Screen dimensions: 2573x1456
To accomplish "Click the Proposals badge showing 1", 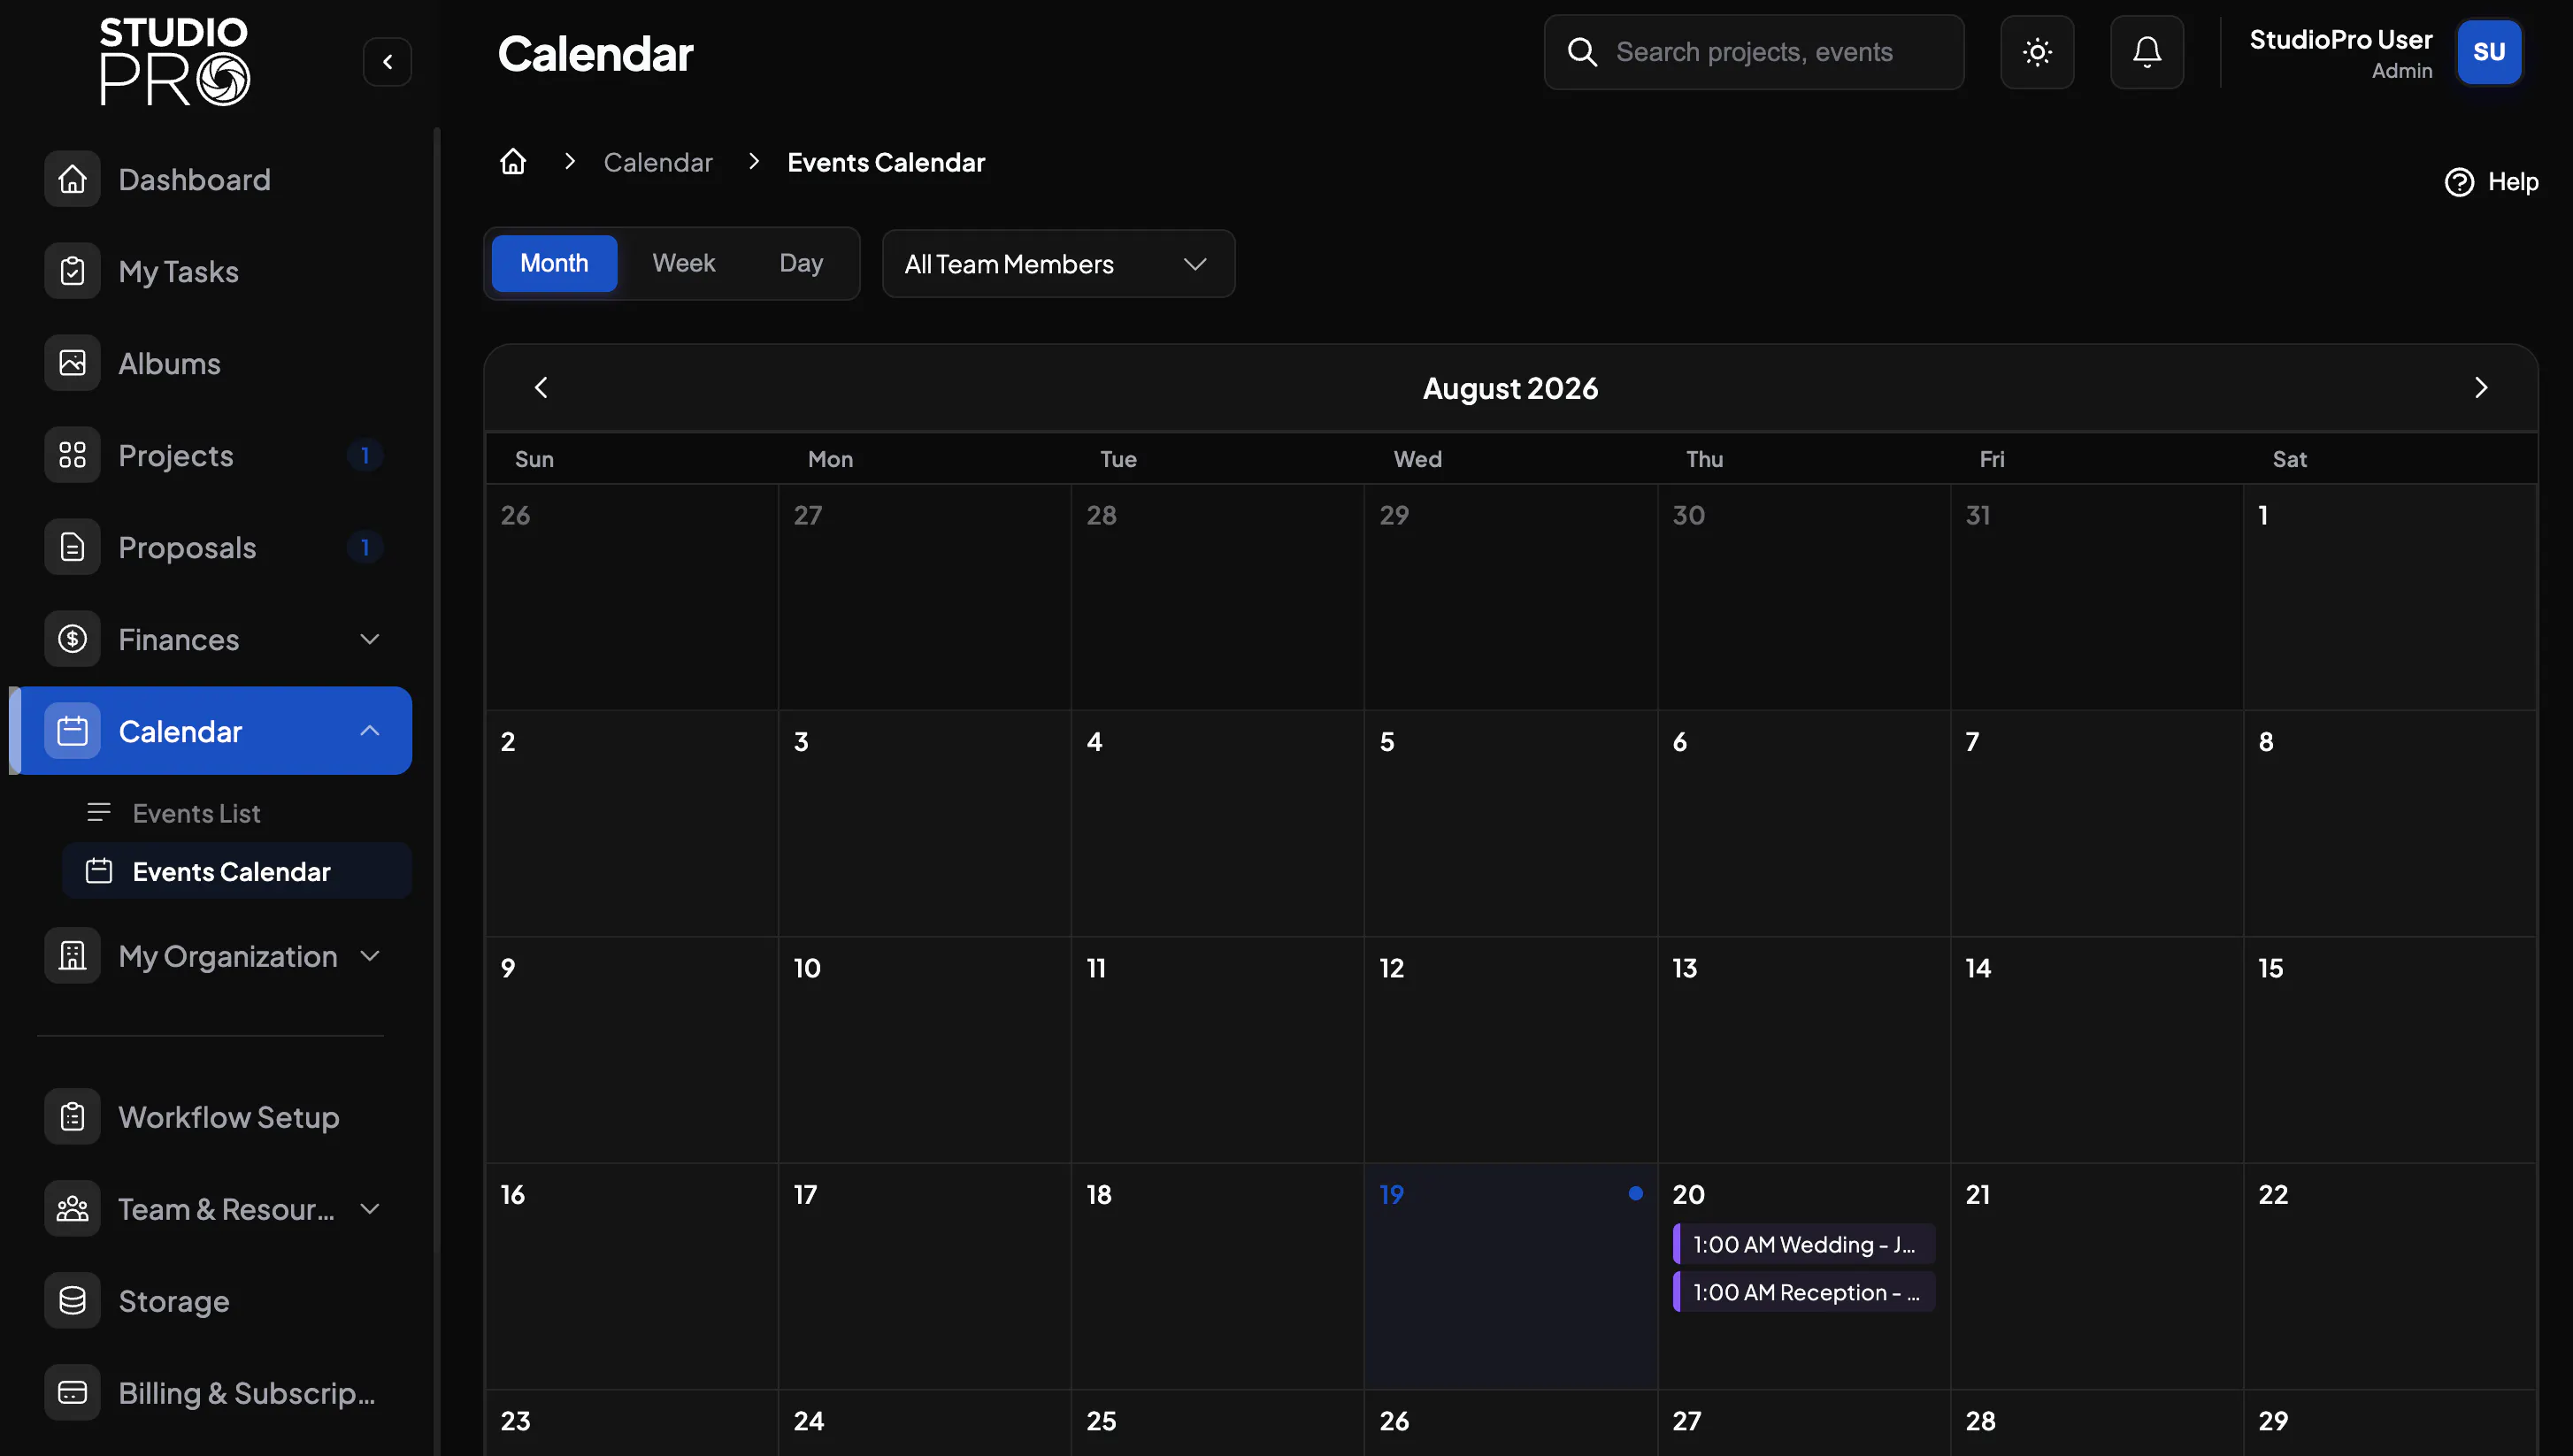I will pyautogui.click(x=365, y=547).
